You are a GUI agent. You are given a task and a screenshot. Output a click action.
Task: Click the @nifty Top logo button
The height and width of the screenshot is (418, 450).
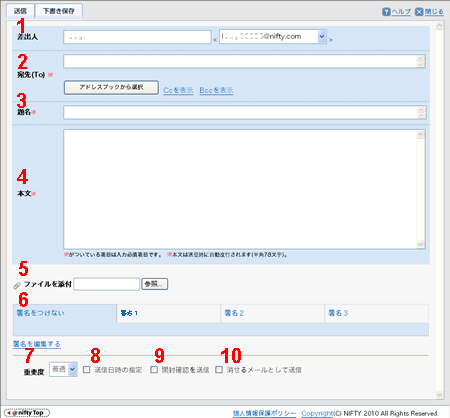pos(27,413)
